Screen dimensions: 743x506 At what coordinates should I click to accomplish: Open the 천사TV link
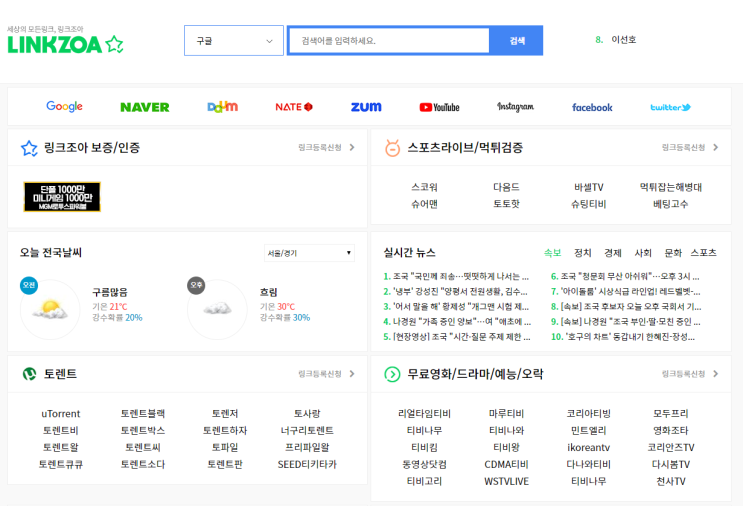(x=671, y=481)
